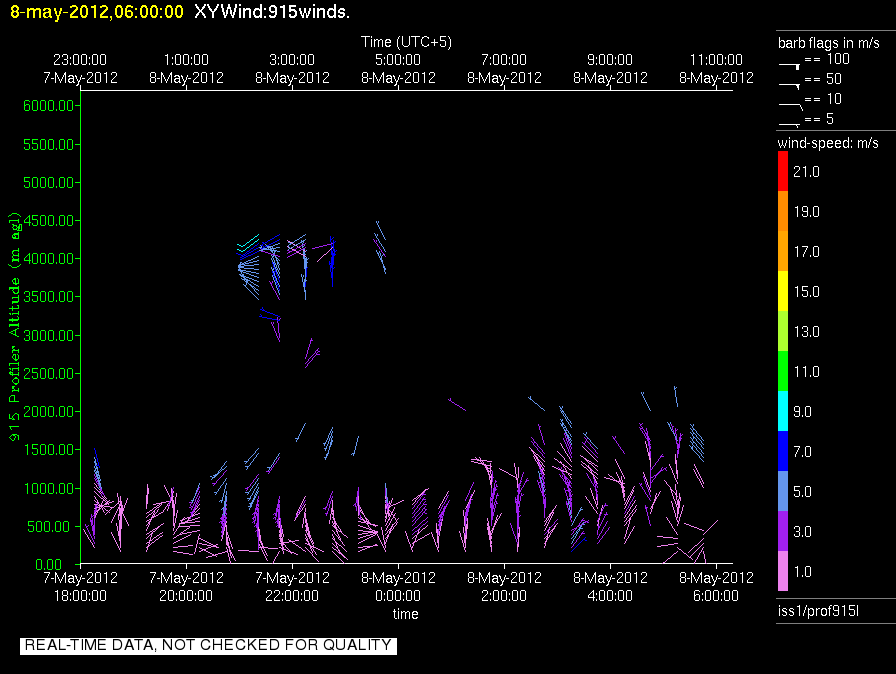
Task: Click the 50 m/s barb flag symbol
Action: point(789,86)
